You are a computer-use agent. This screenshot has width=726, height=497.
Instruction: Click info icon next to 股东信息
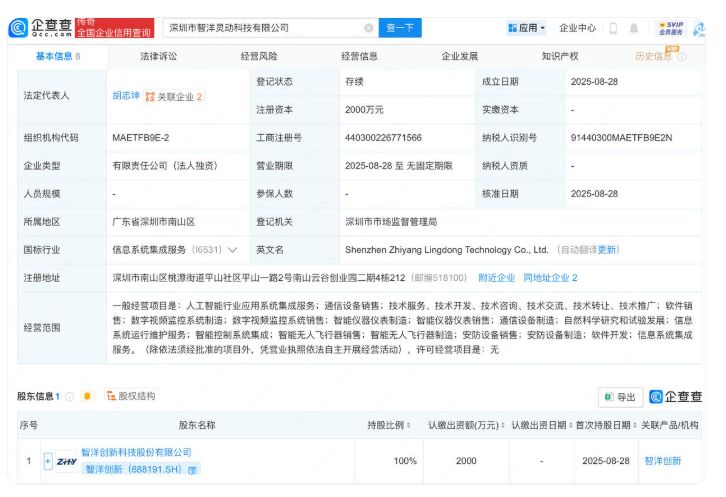click(x=69, y=397)
